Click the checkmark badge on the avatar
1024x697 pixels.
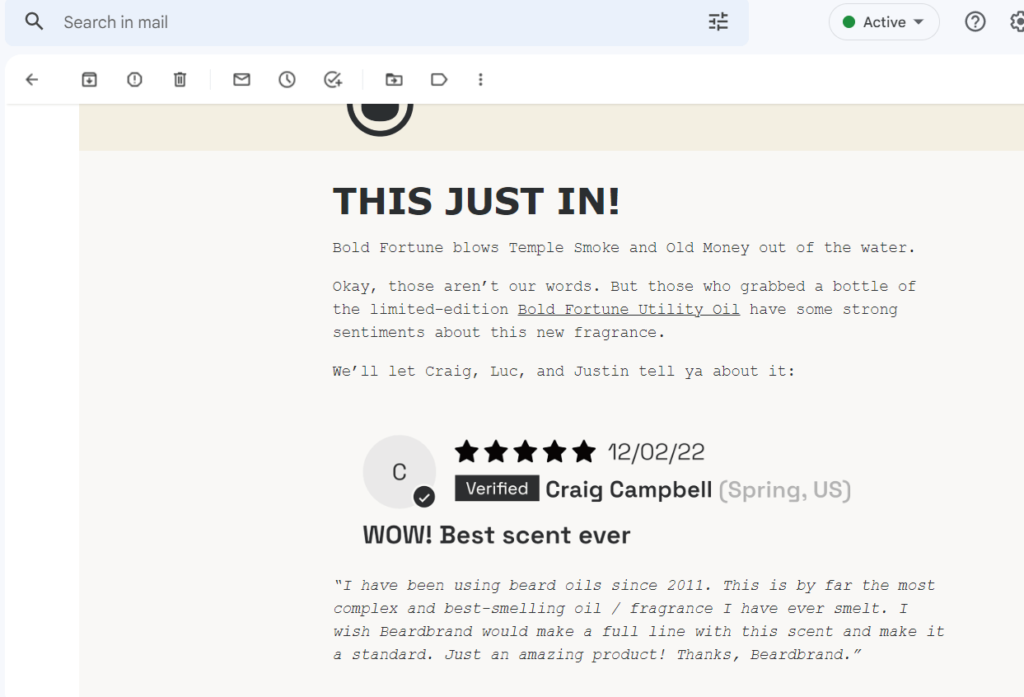click(x=424, y=497)
